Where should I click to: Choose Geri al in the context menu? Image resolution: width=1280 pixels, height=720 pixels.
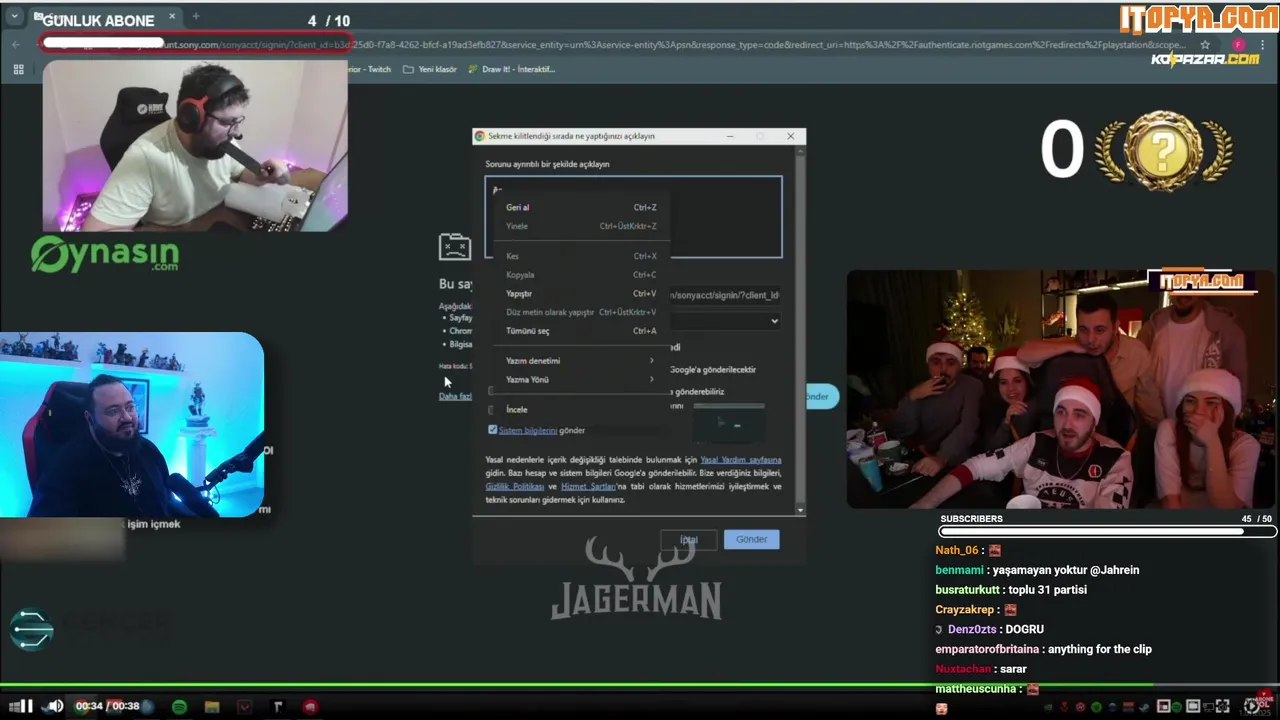pos(580,208)
